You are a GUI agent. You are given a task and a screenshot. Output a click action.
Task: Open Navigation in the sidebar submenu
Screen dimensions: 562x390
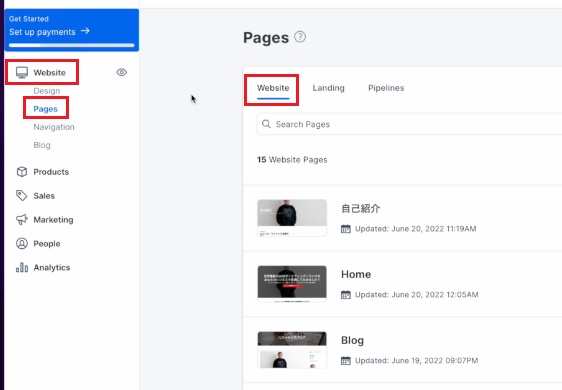click(x=54, y=127)
